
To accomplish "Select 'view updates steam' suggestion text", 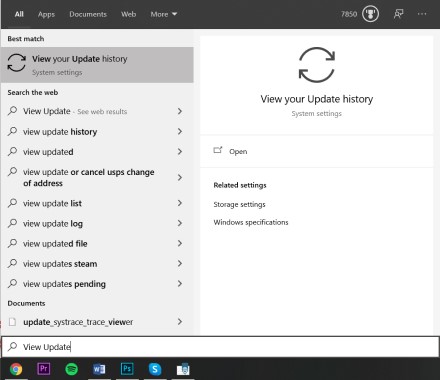I will 60,264.
